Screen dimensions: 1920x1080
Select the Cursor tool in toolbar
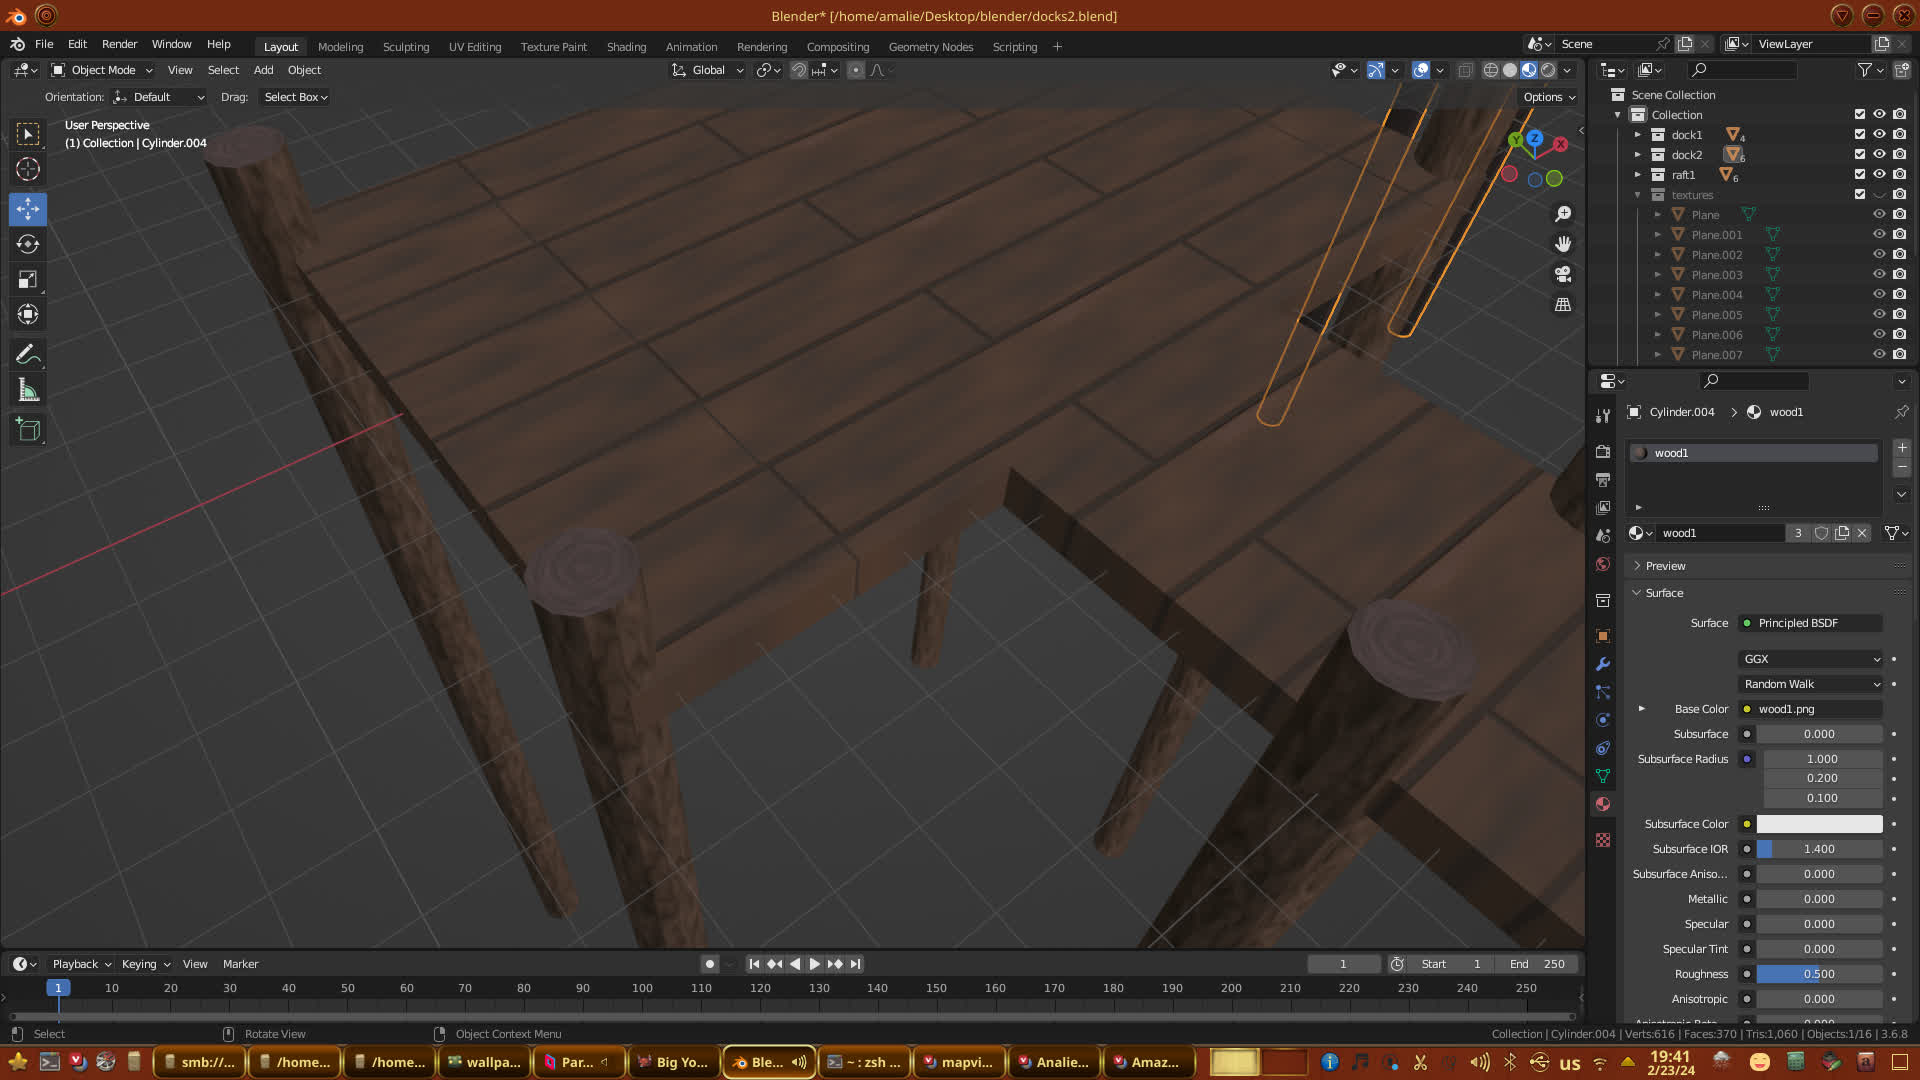[x=28, y=169]
